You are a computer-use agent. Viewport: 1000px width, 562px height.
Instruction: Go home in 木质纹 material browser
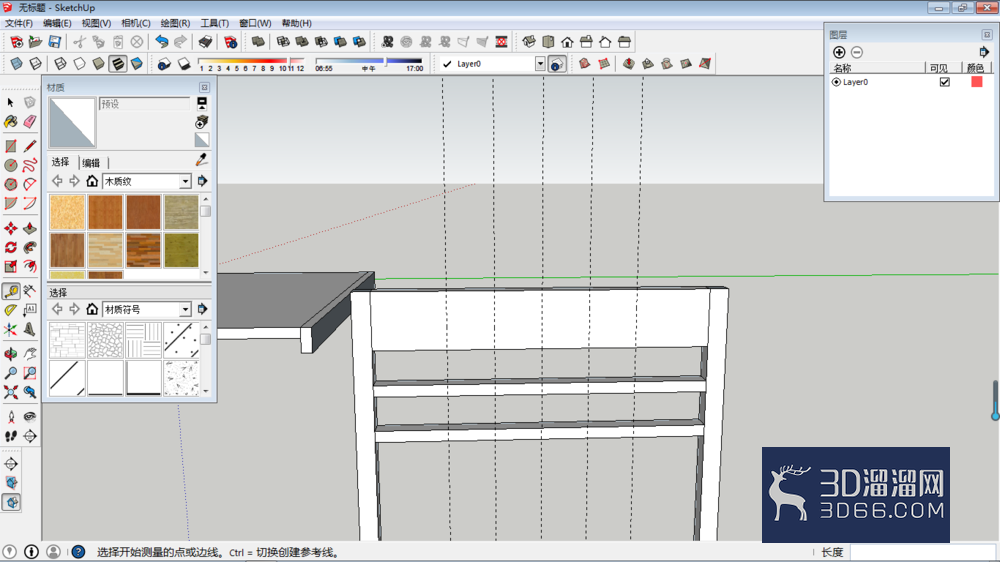(x=92, y=181)
